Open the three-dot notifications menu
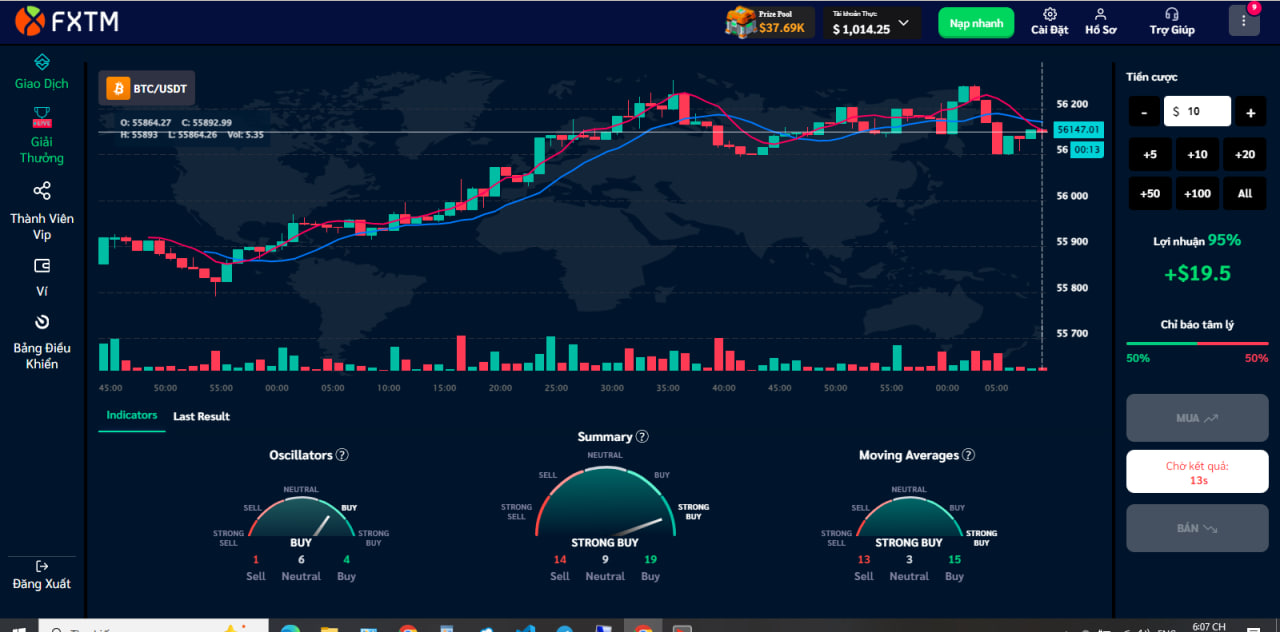Viewport: 1280px width, 632px height. [1244, 21]
